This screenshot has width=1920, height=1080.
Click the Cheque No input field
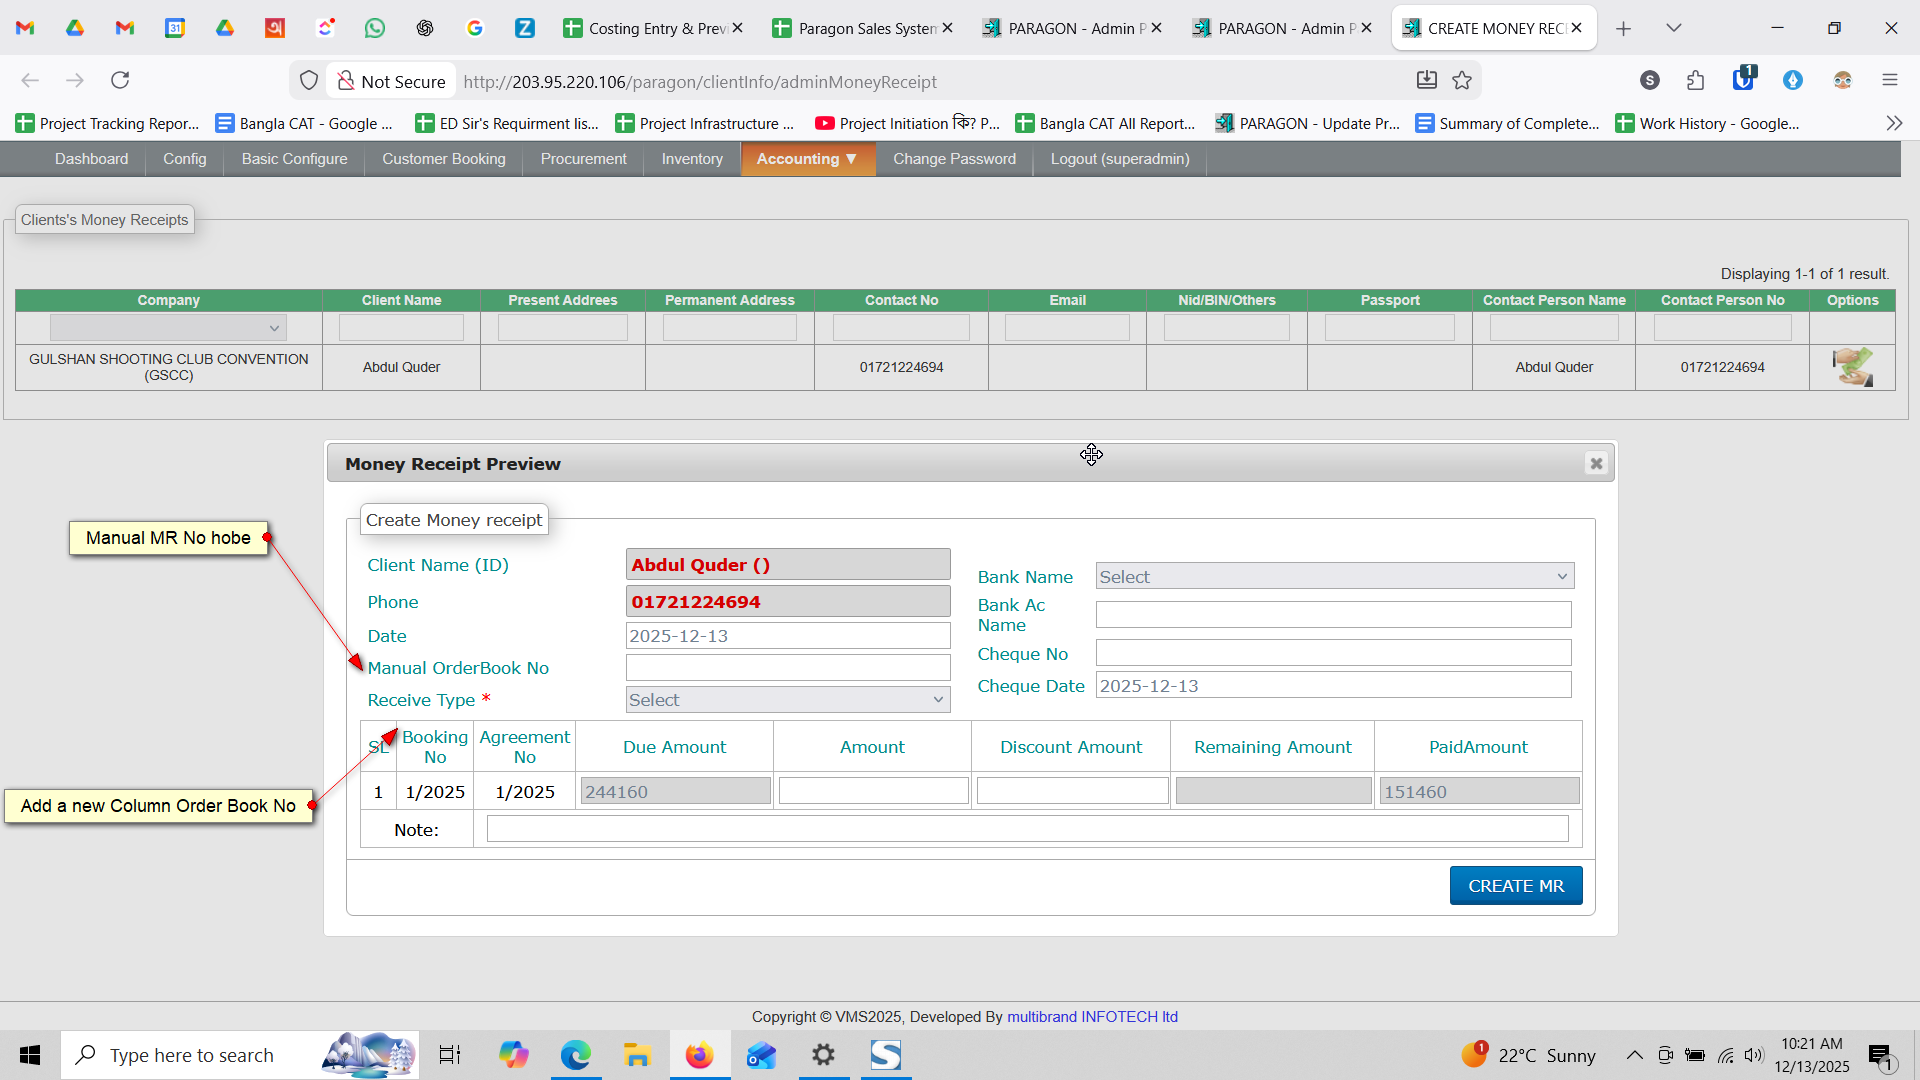1333,653
